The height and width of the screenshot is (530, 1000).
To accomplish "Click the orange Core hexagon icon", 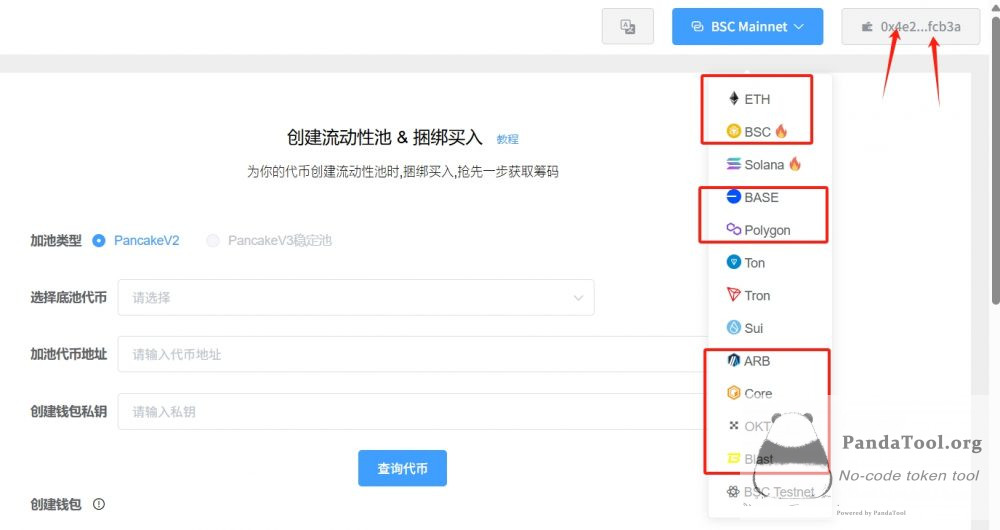I will [x=734, y=393].
